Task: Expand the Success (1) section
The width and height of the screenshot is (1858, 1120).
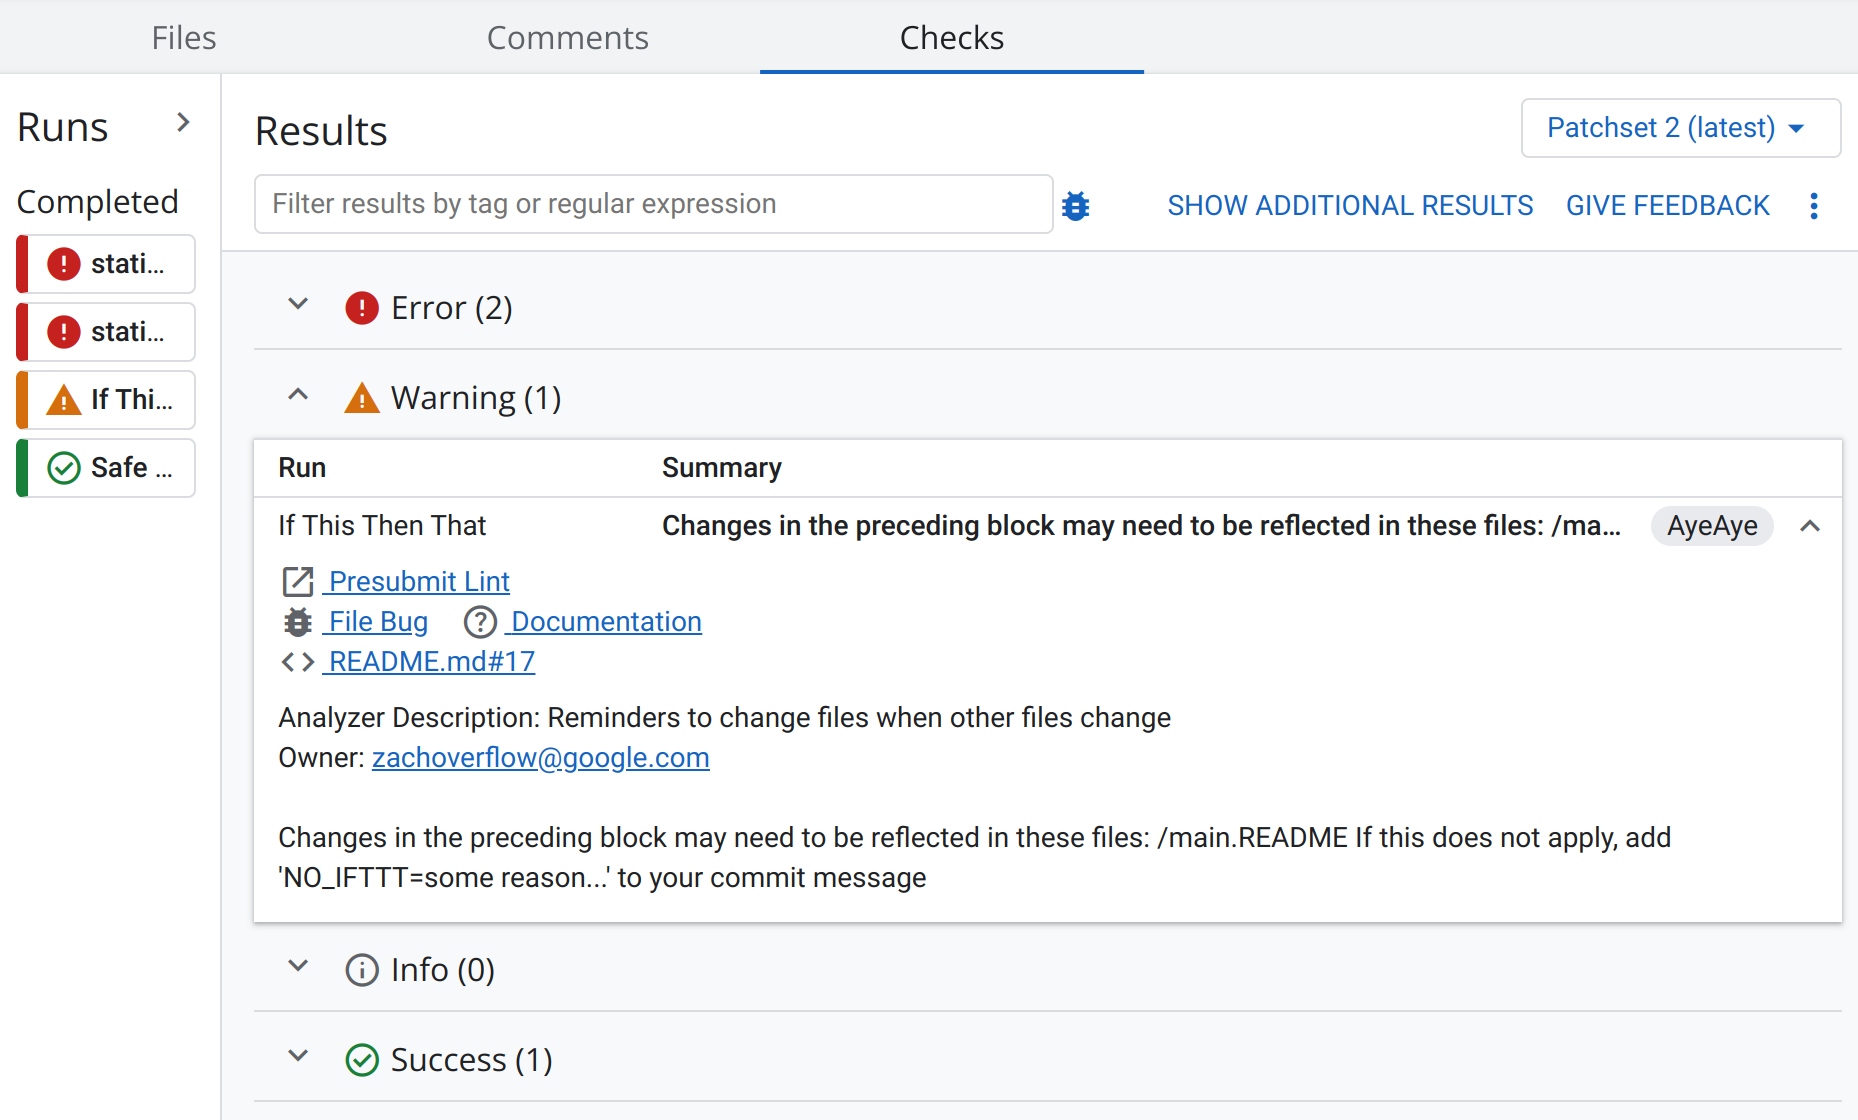Action: pyautogui.click(x=298, y=1056)
